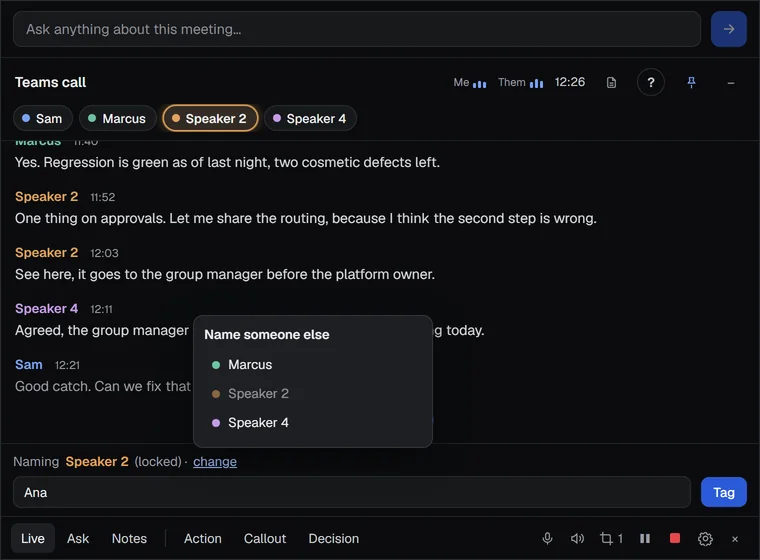The image size is (760, 560).
Task: Click the 'change' link for naming
Action: (215, 462)
